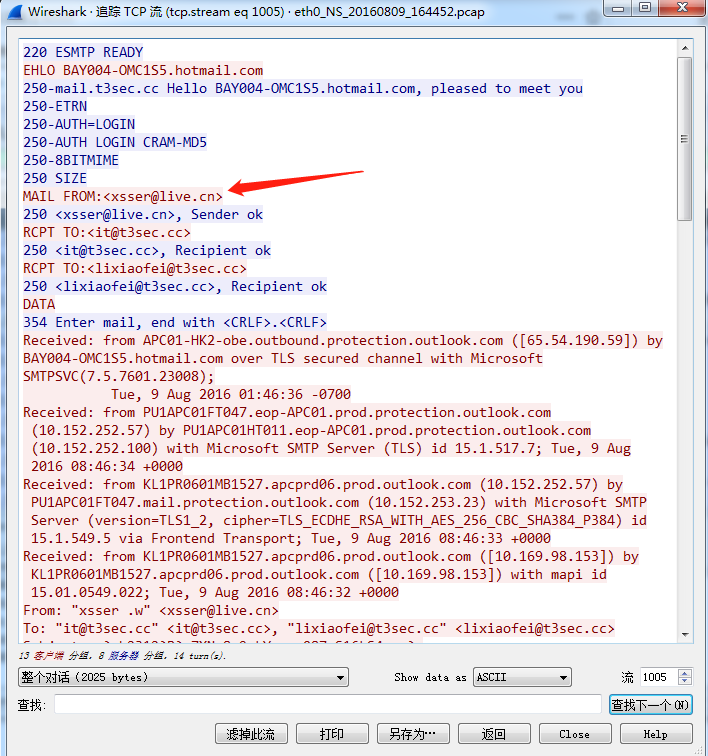The height and width of the screenshot is (756, 708).
Task: Click the '250-ETRN' response line
Action: tap(55, 106)
